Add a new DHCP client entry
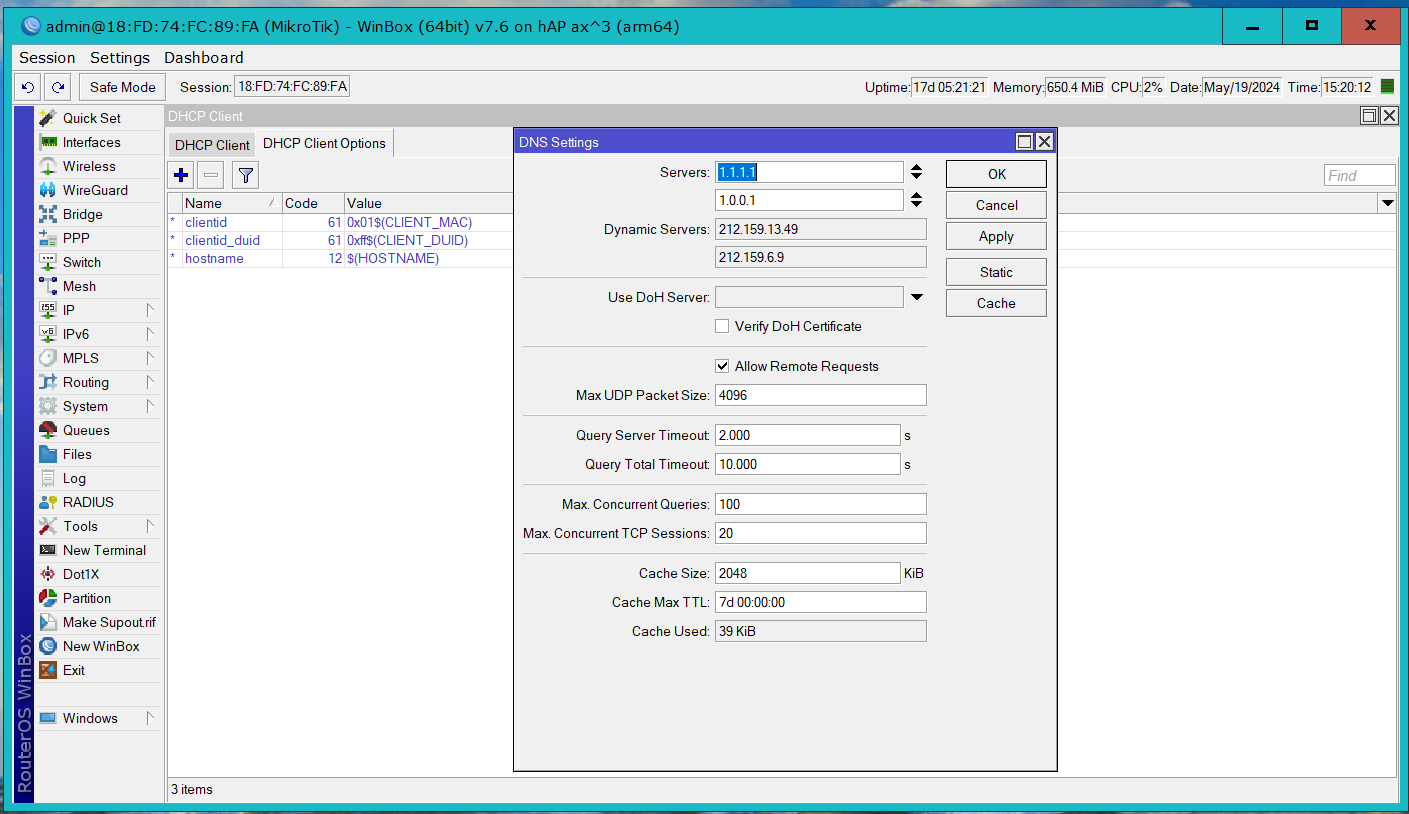The image size is (1409, 814). click(180, 175)
